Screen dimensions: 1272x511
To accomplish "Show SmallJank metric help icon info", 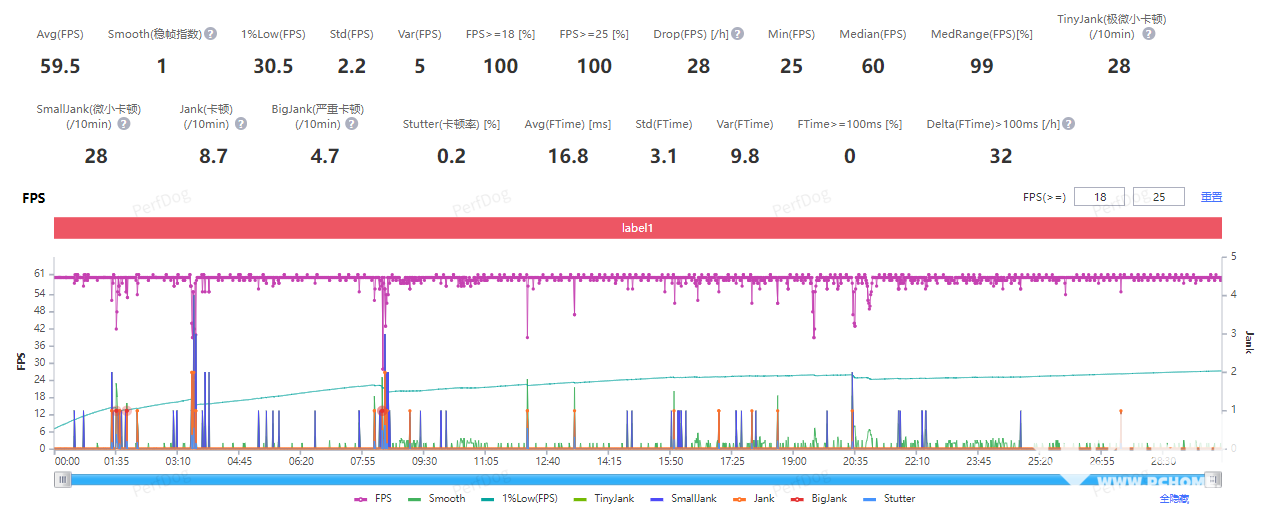I will pyautogui.click(x=124, y=124).
